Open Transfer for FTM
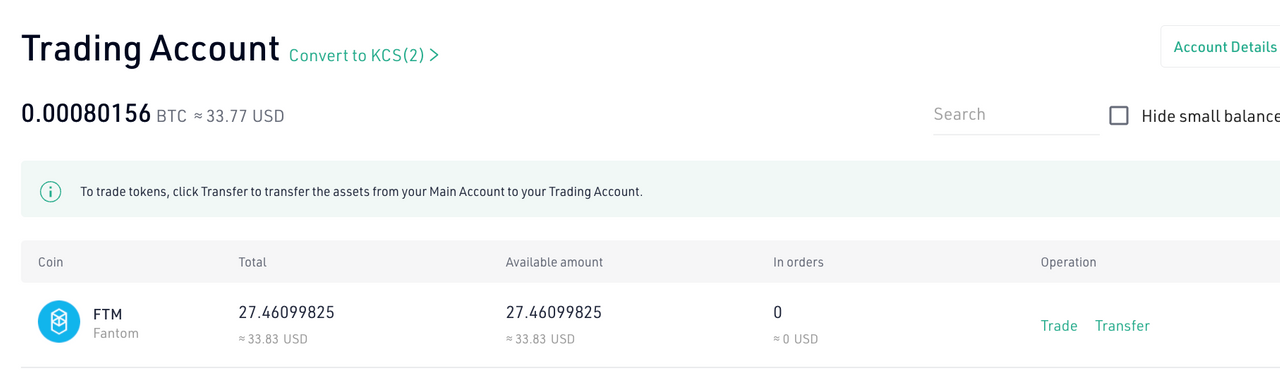 point(1122,326)
